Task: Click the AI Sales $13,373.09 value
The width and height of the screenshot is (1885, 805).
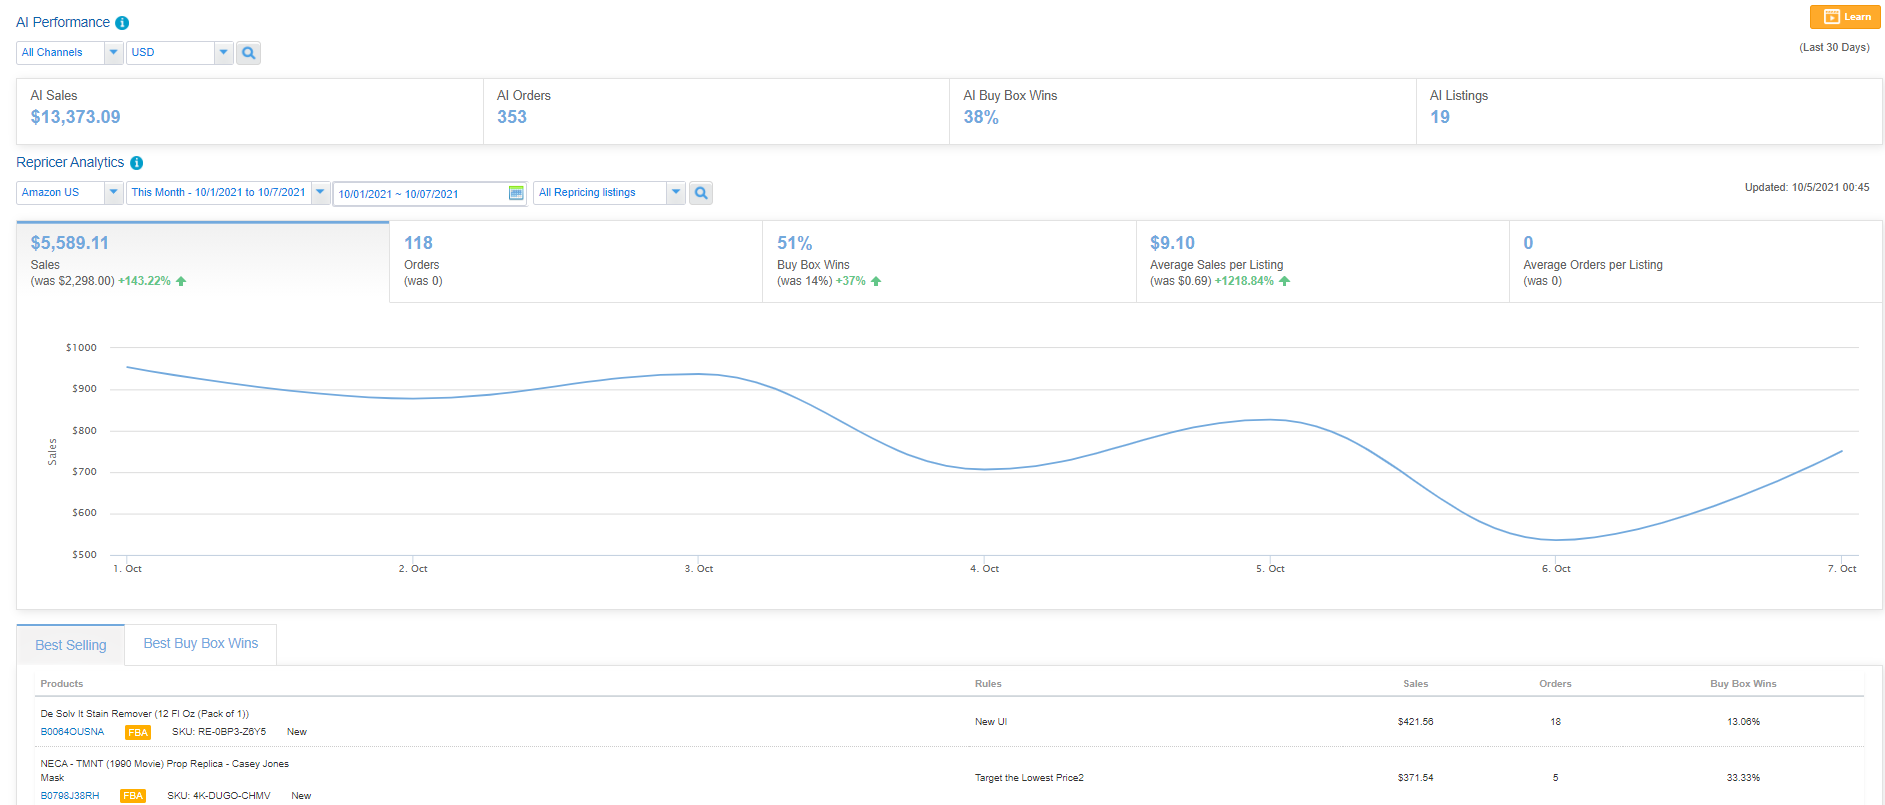Action: pos(75,117)
